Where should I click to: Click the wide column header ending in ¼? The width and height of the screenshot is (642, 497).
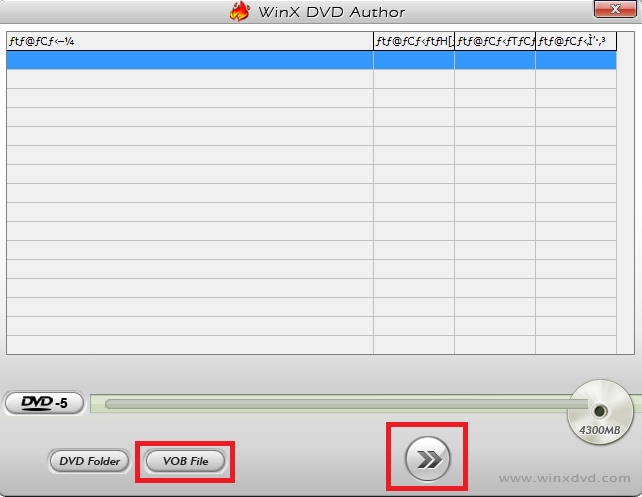[190, 41]
